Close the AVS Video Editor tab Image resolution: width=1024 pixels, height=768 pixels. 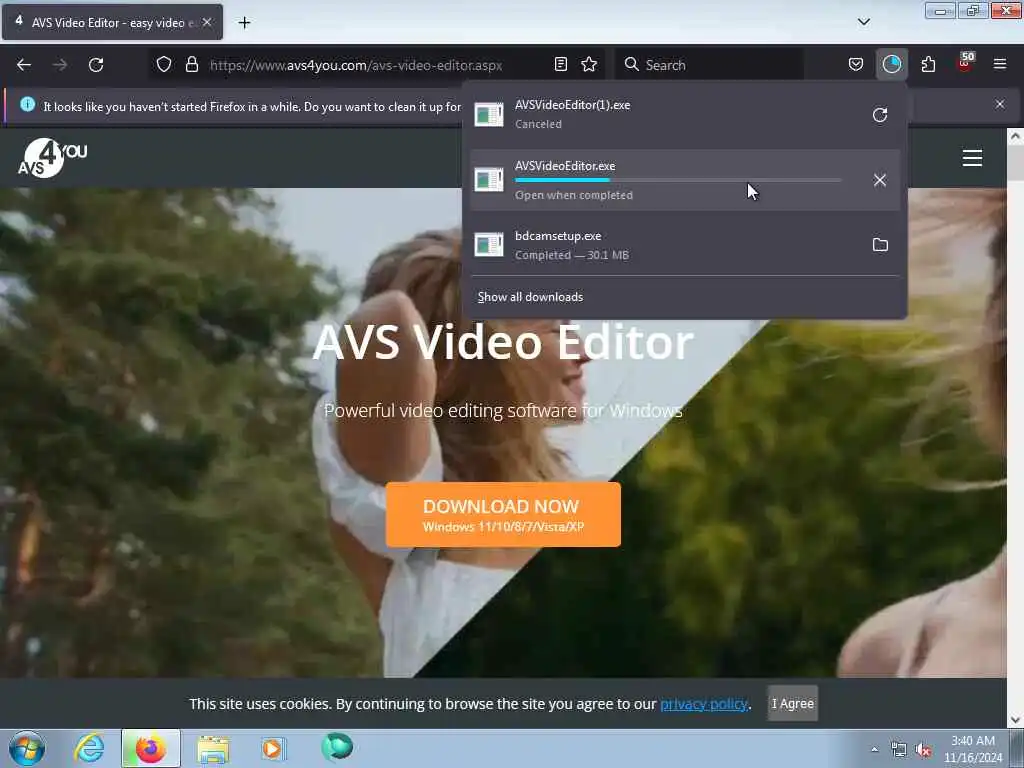(206, 22)
